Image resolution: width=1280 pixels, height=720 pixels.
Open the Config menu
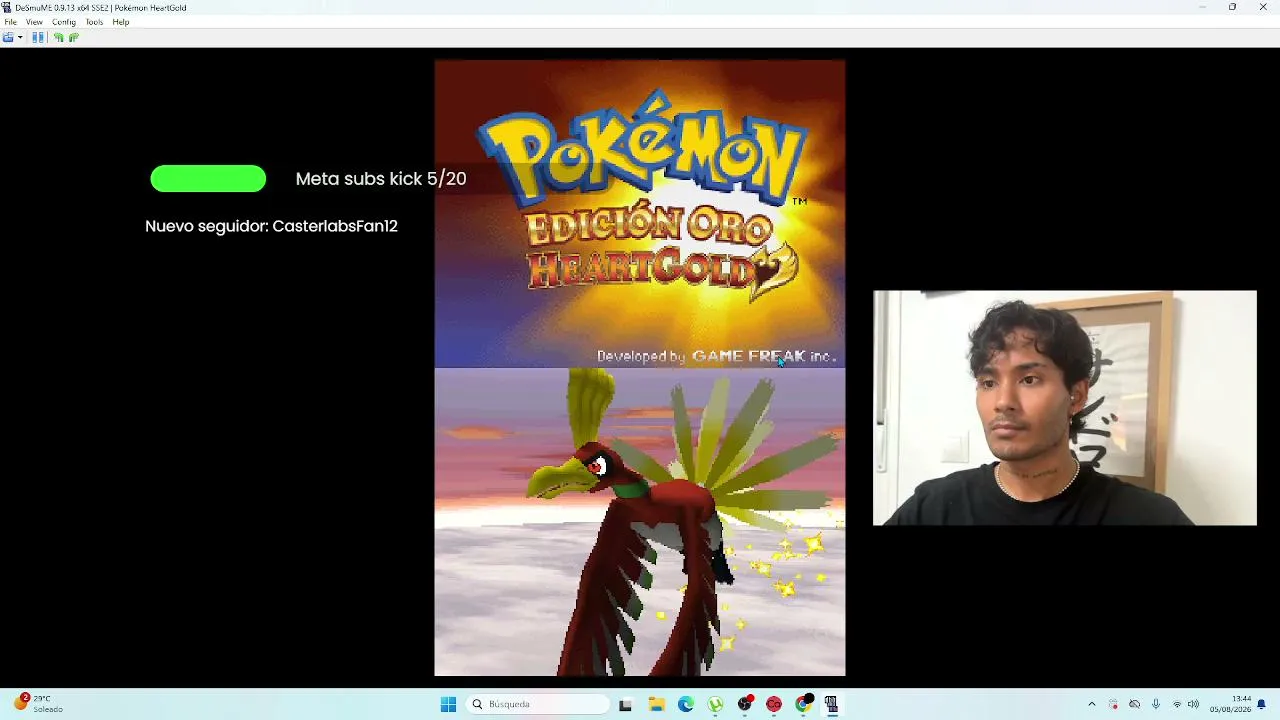[x=64, y=22]
